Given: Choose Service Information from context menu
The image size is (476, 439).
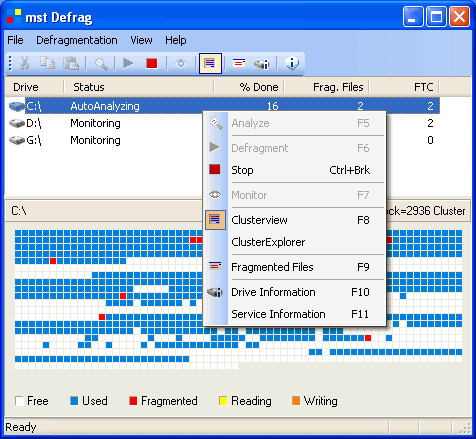Looking at the screenshot, I should (295, 314).
